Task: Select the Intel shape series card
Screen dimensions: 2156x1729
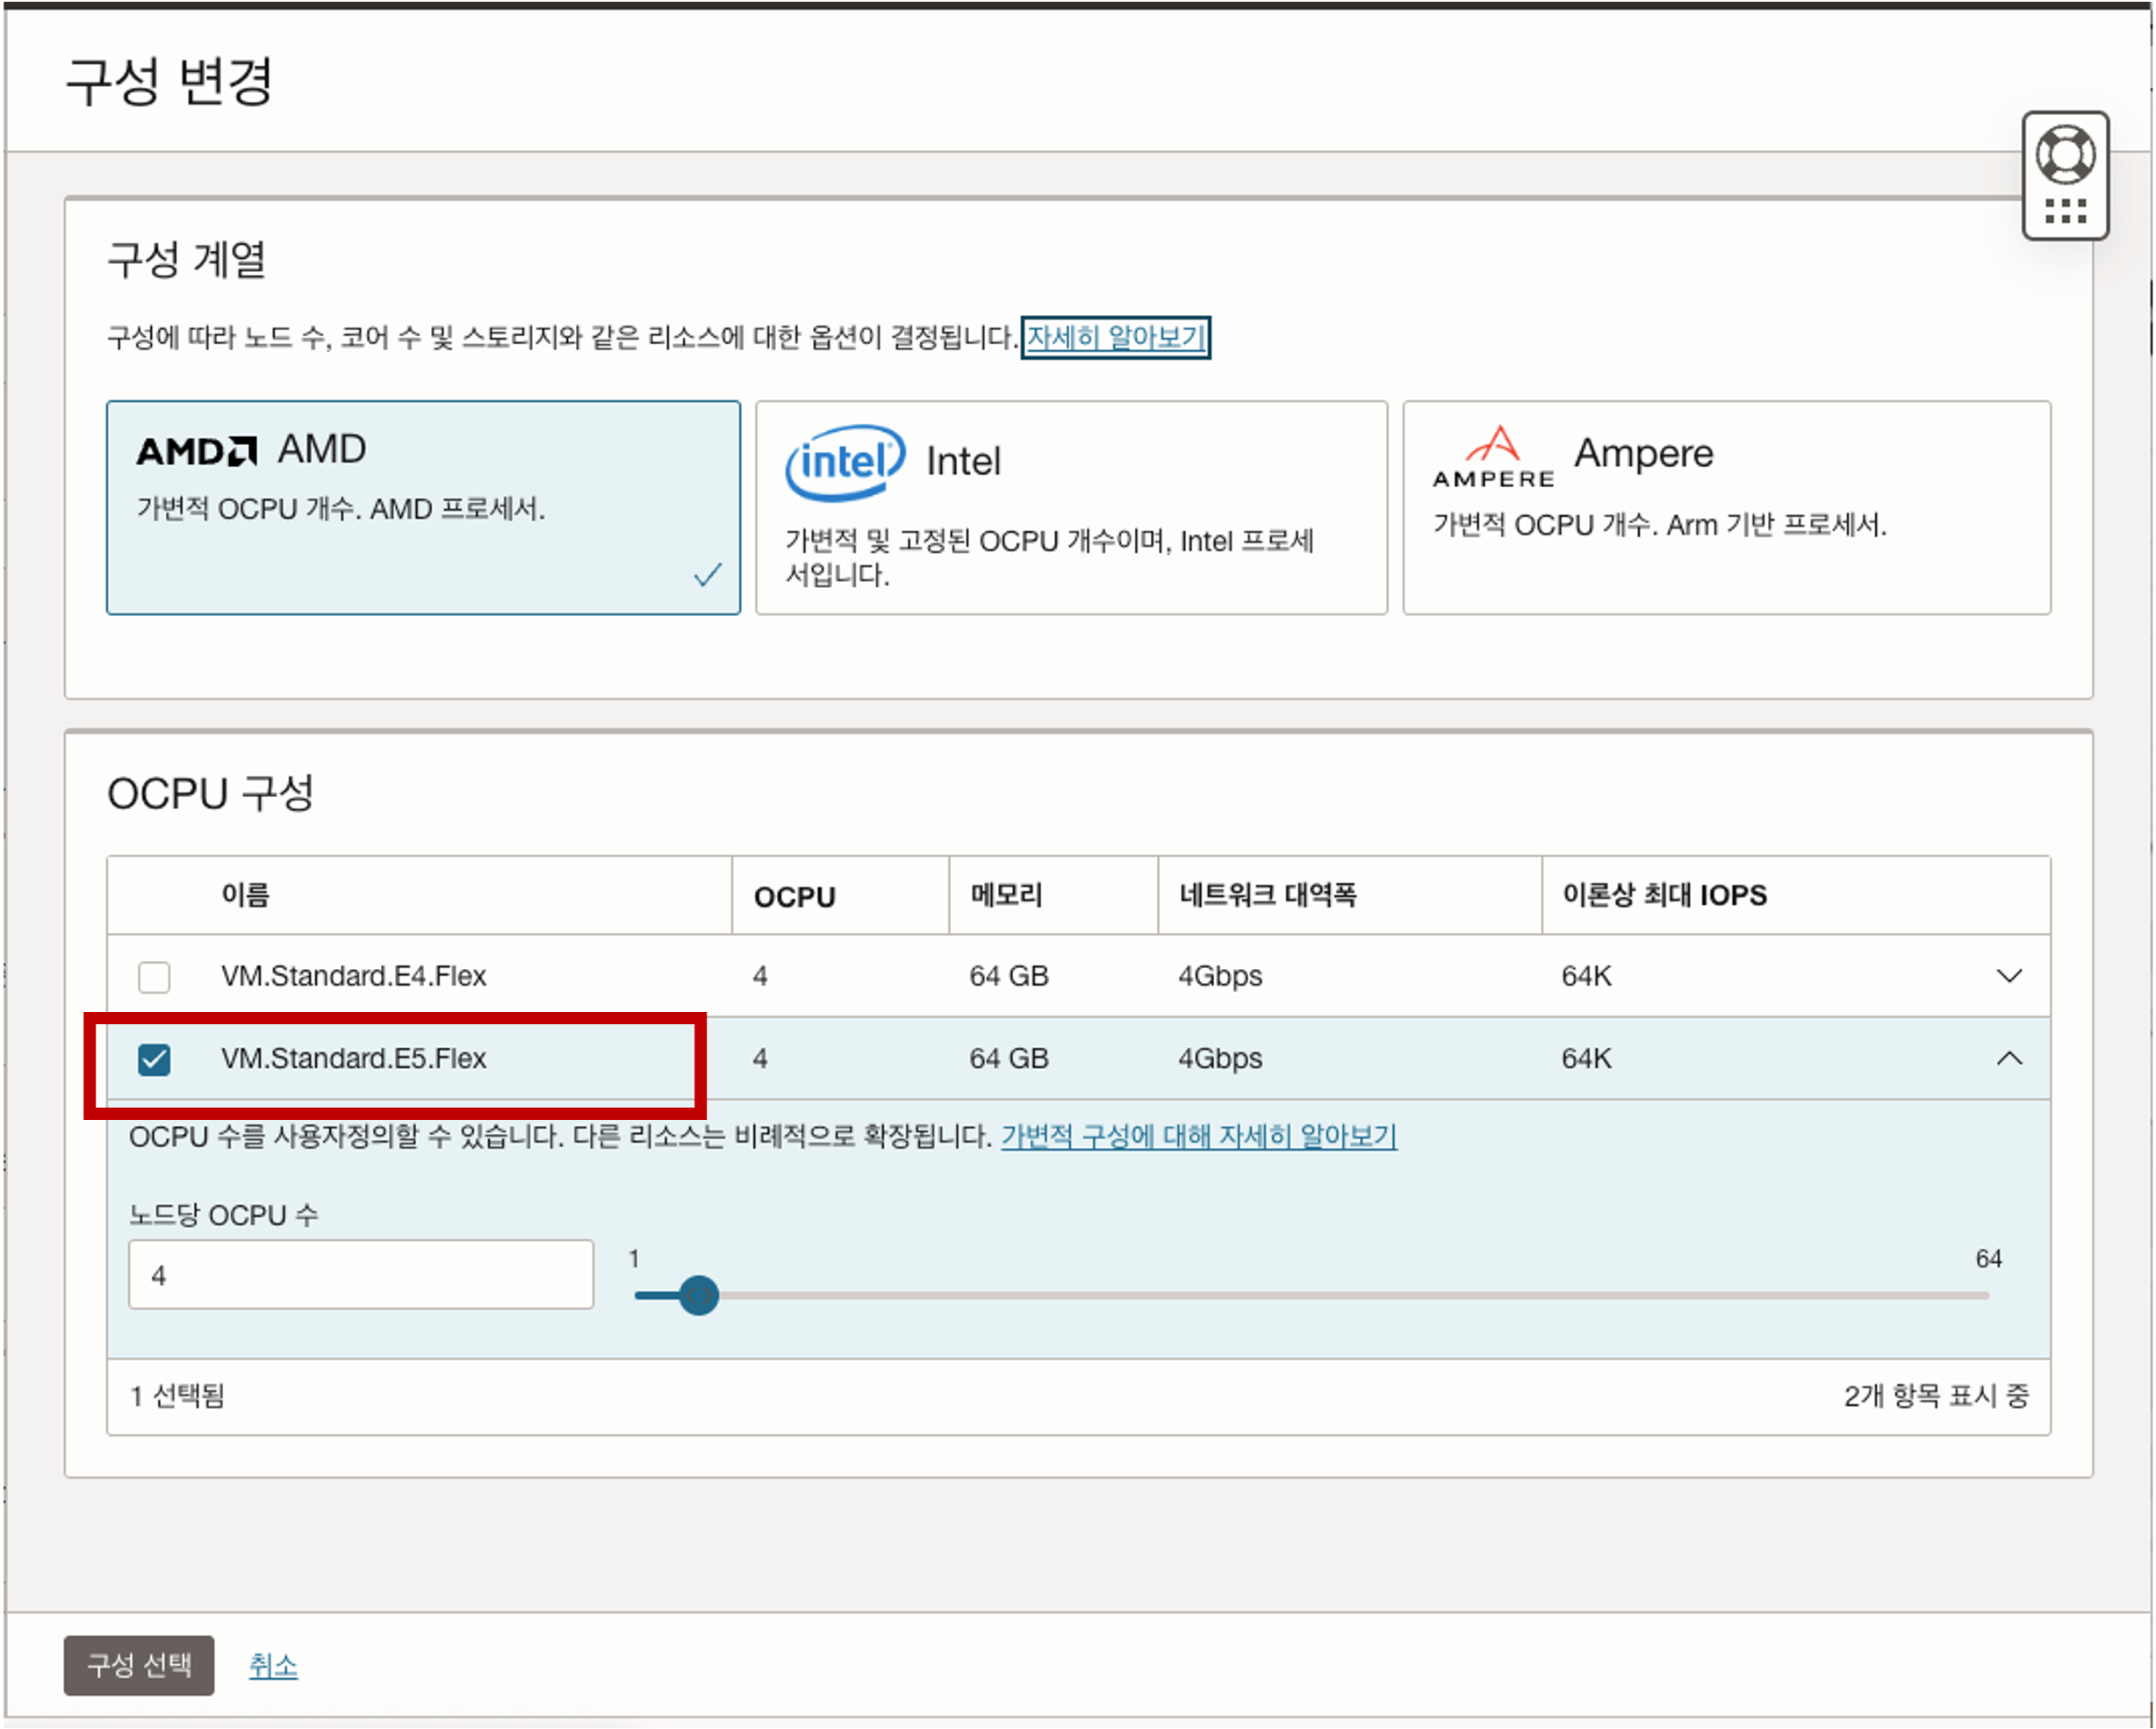Action: point(1071,508)
